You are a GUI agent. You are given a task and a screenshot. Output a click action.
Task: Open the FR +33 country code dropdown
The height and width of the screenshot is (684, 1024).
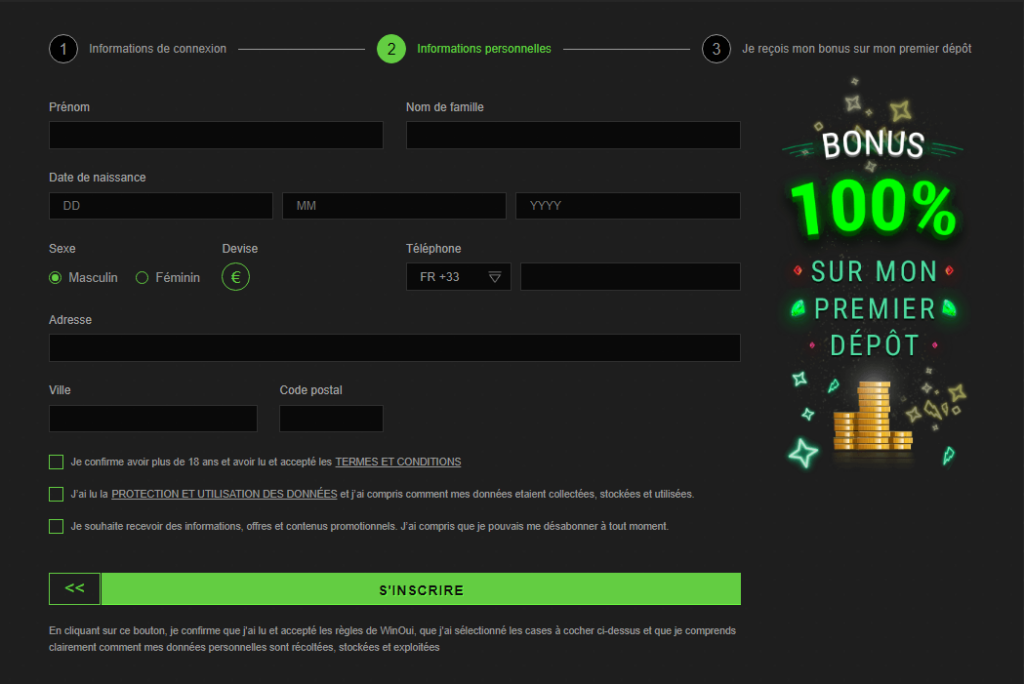point(458,276)
